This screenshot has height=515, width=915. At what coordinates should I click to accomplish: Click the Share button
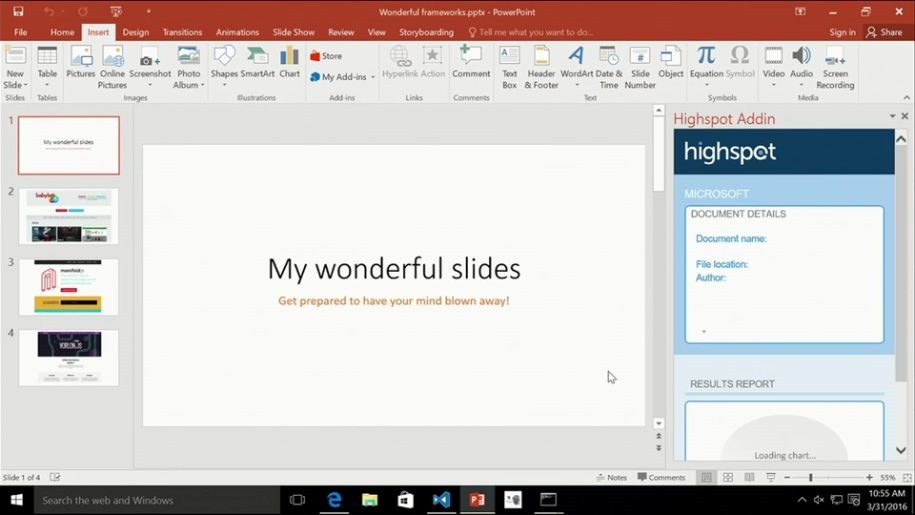click(x=885, y=32)
